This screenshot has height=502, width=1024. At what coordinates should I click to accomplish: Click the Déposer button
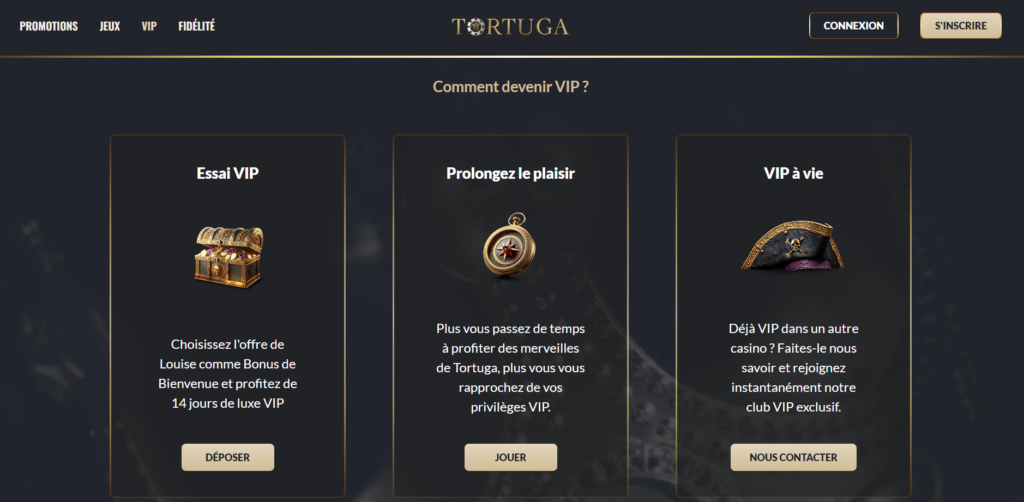(228, 457)
